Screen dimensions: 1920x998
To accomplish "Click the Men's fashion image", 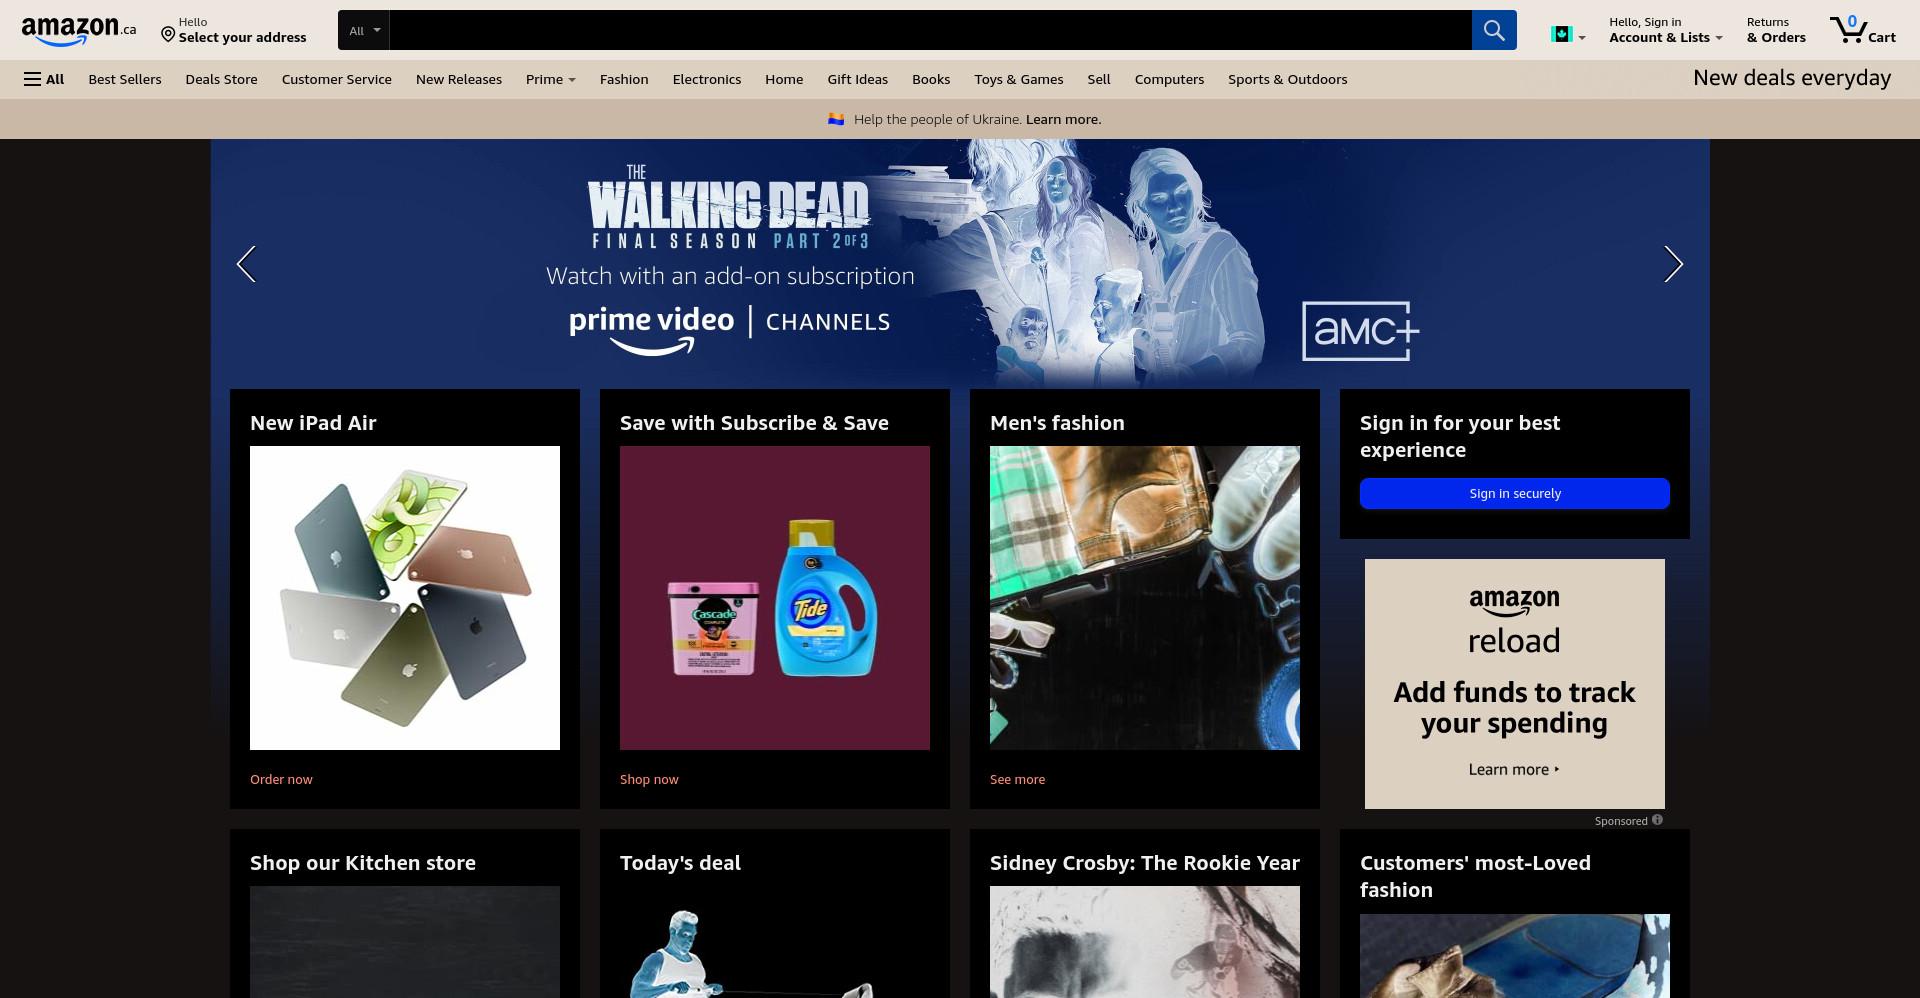I will [x=1145, y=598].
